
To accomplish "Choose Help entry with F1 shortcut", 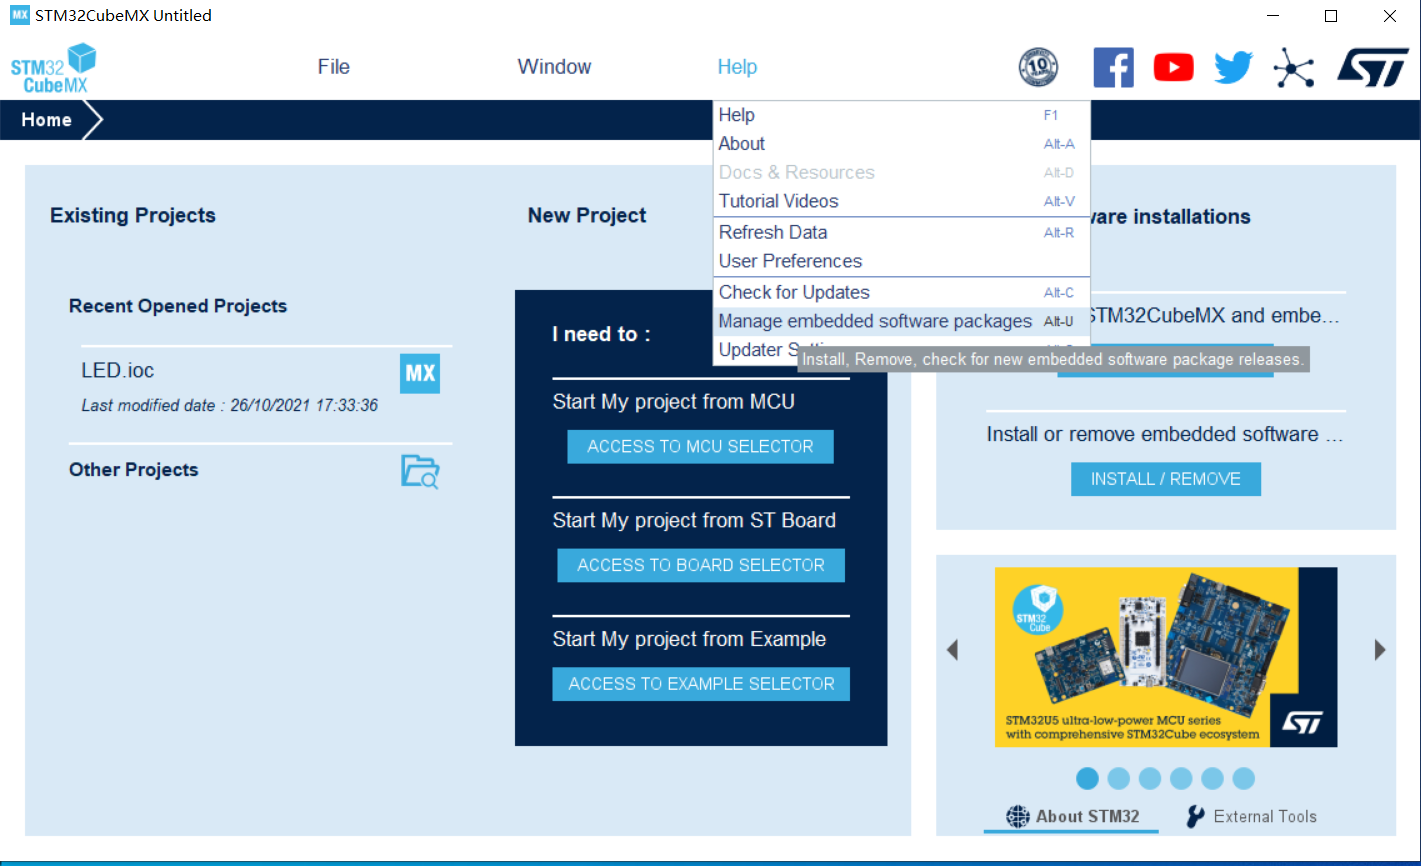I will (x=901, y=115).
